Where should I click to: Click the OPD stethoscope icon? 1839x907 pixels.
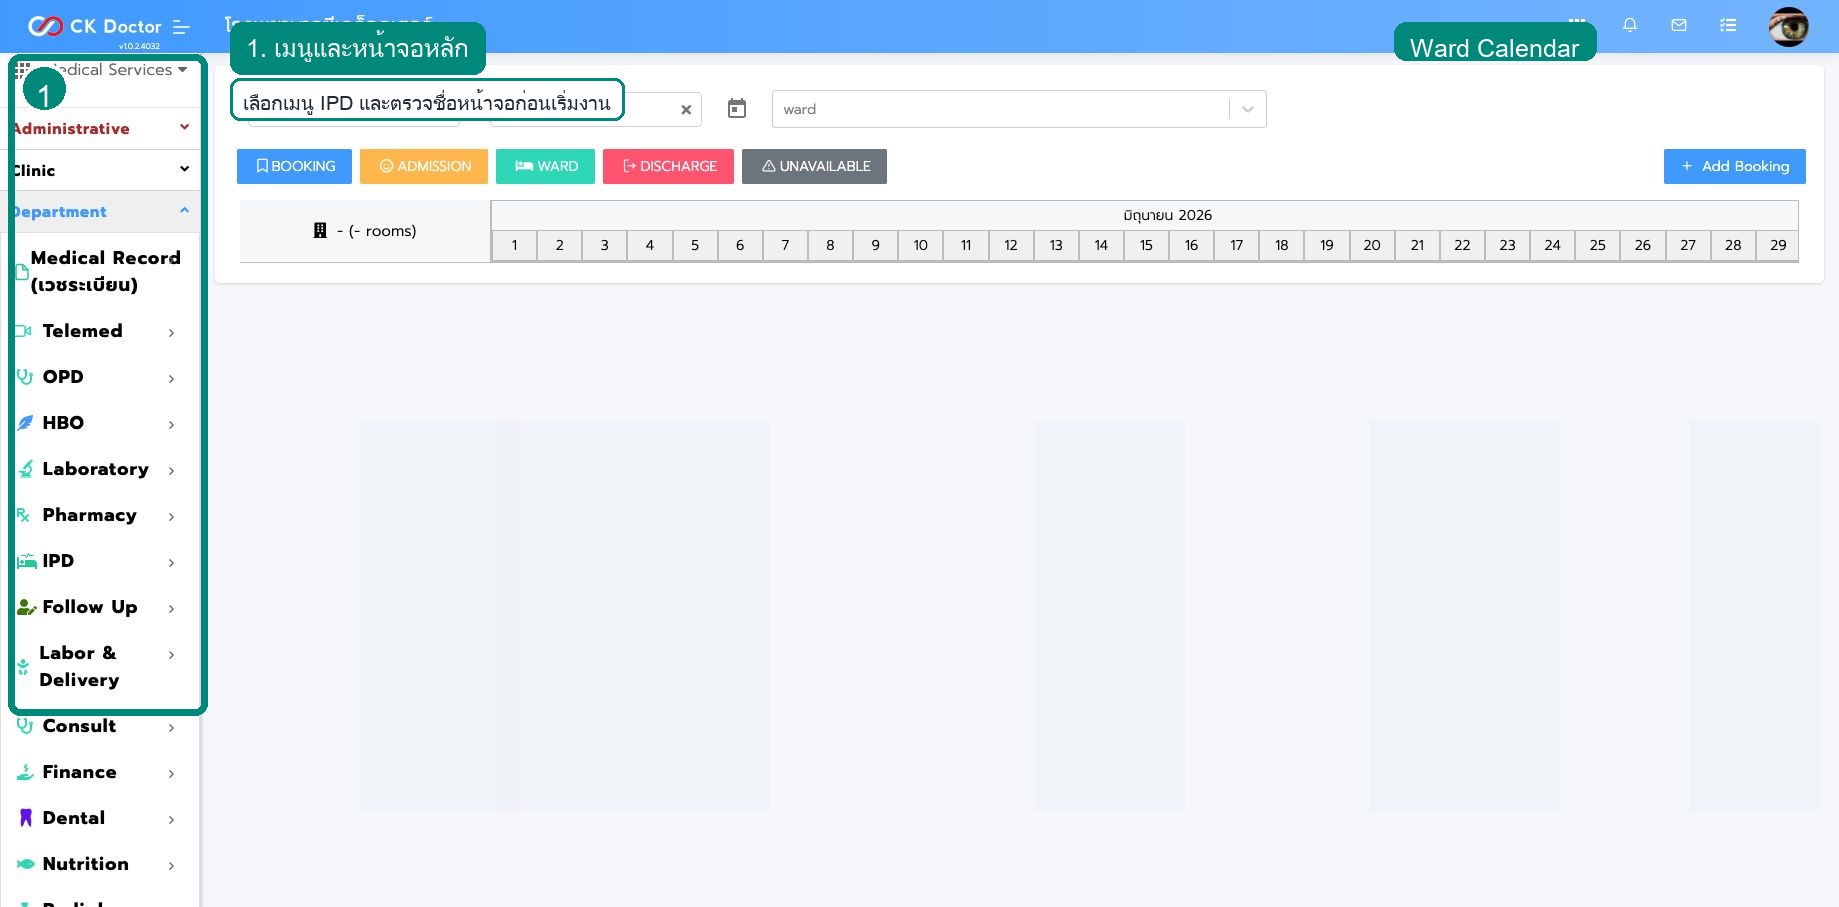(x=25, y=377)
